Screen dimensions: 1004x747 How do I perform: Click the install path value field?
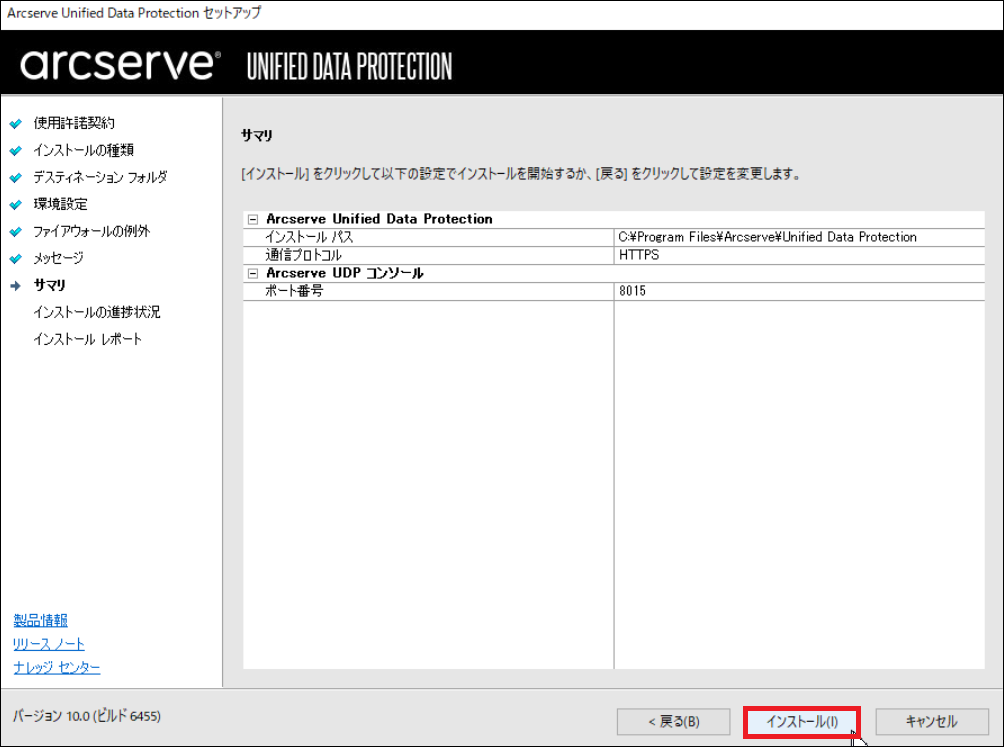pos(767,237)
